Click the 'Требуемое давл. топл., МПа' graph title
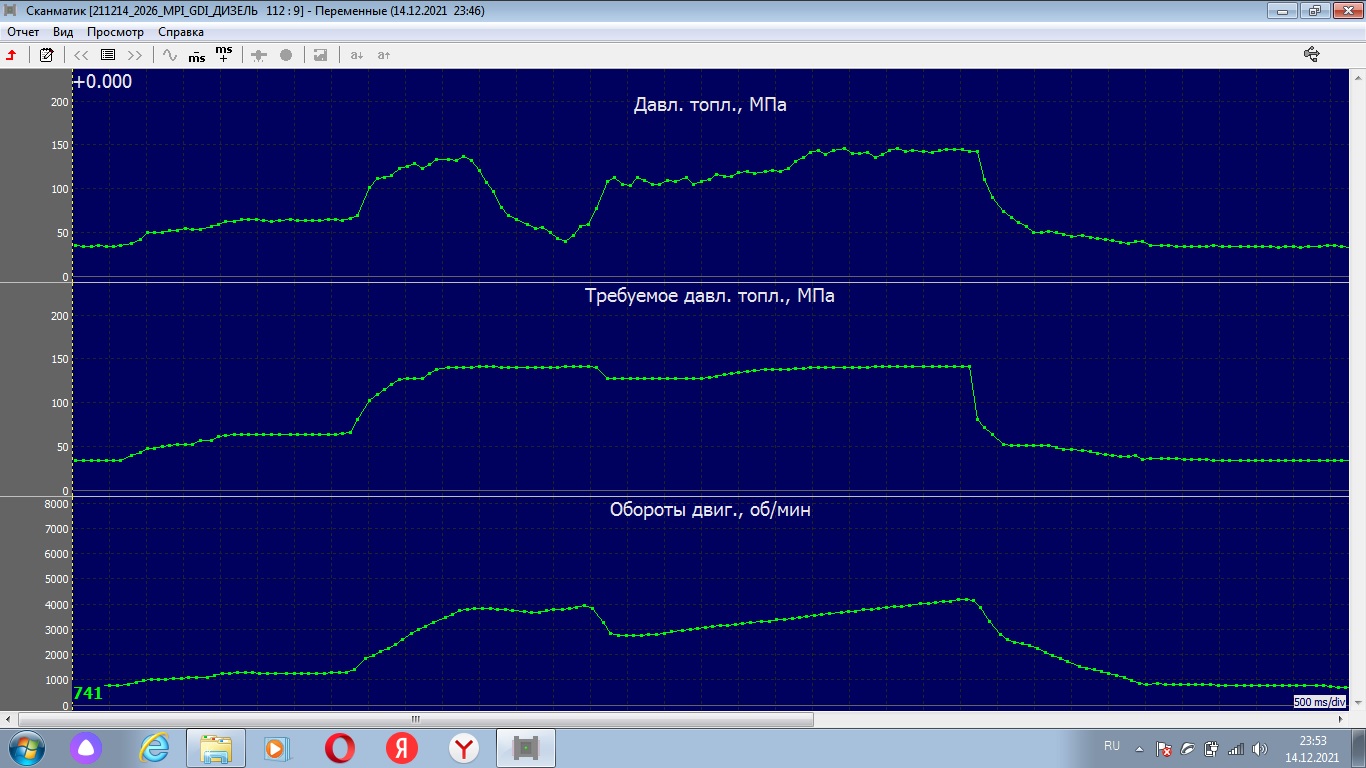 point(710,296)
